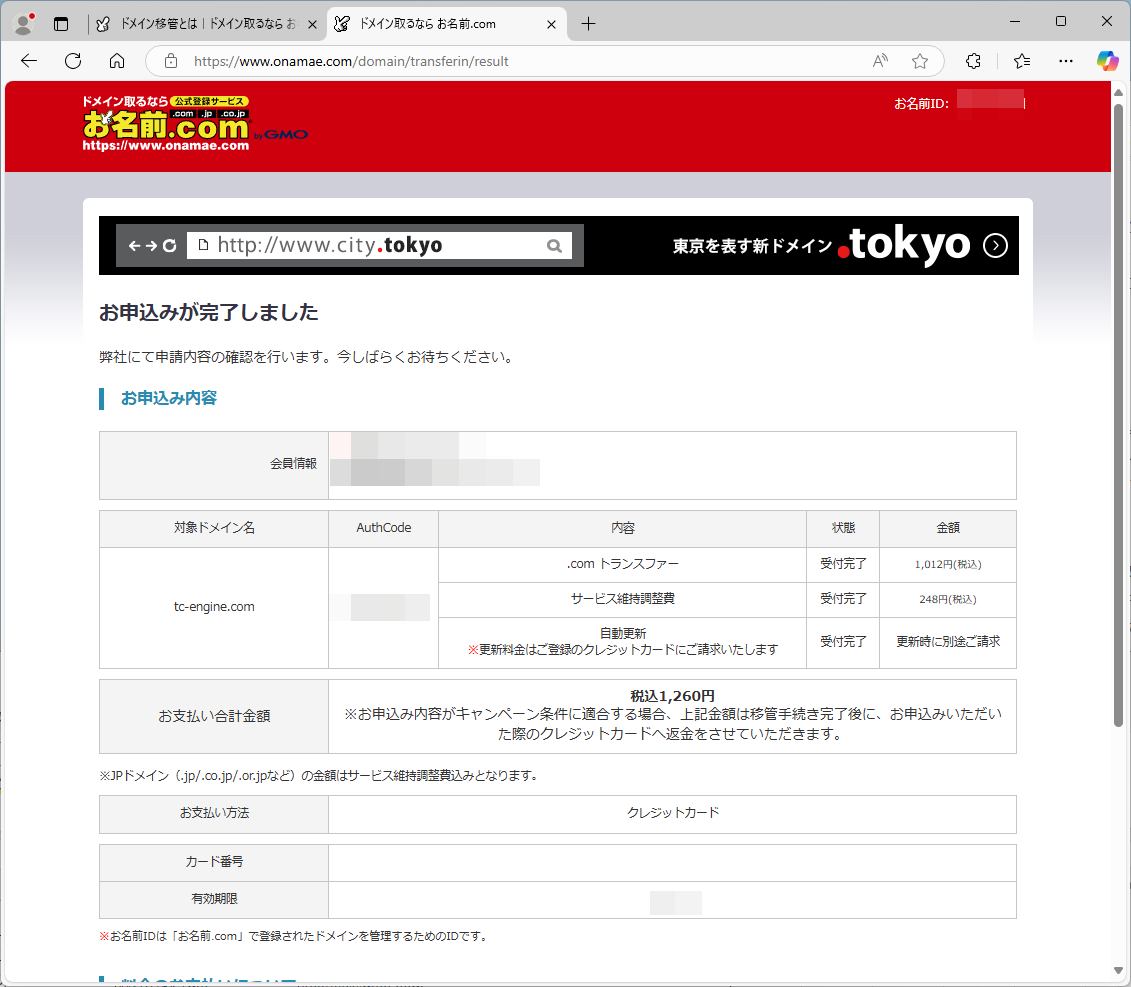View site information lock icon
The image size is (1131, 987).
[171, 61]
